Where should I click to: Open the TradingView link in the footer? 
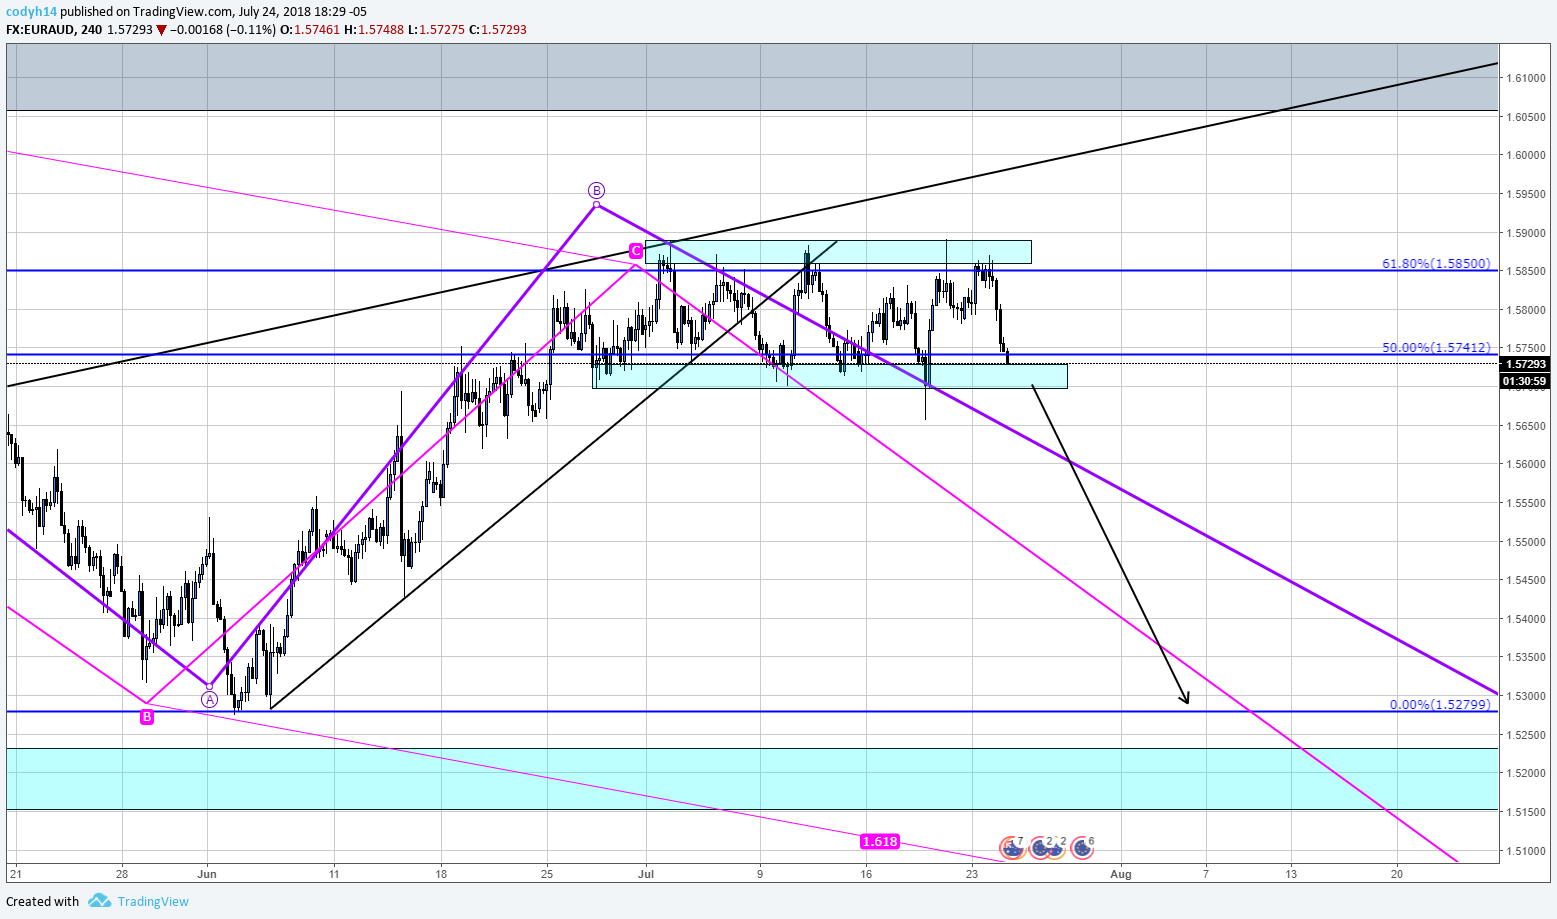tap(153, 901)
